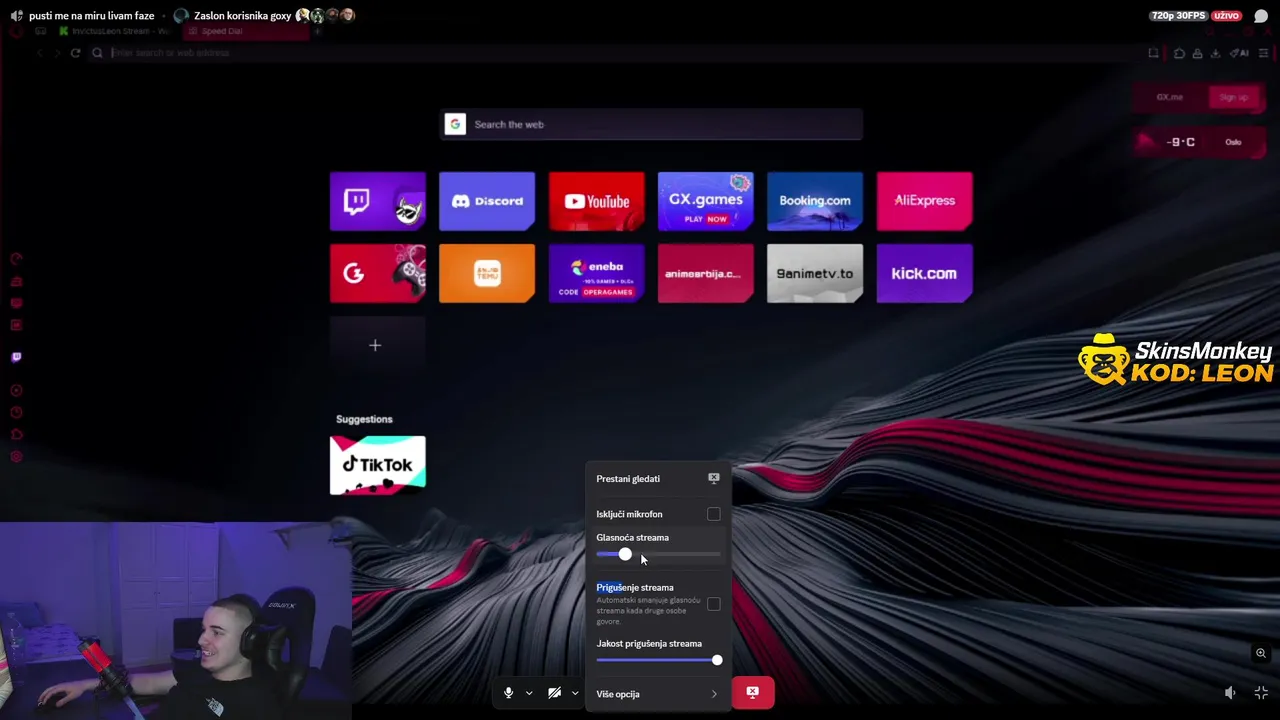Open the camera options dropdown arrow
The width and height of the screenshot is (1280, 720).
pyautogui.click(x=575, y=693)
